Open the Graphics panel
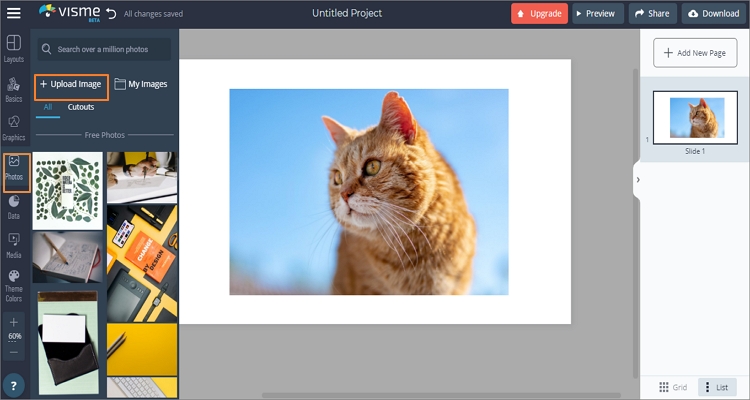Screen dimensions: 750x400 coord(14,128)
